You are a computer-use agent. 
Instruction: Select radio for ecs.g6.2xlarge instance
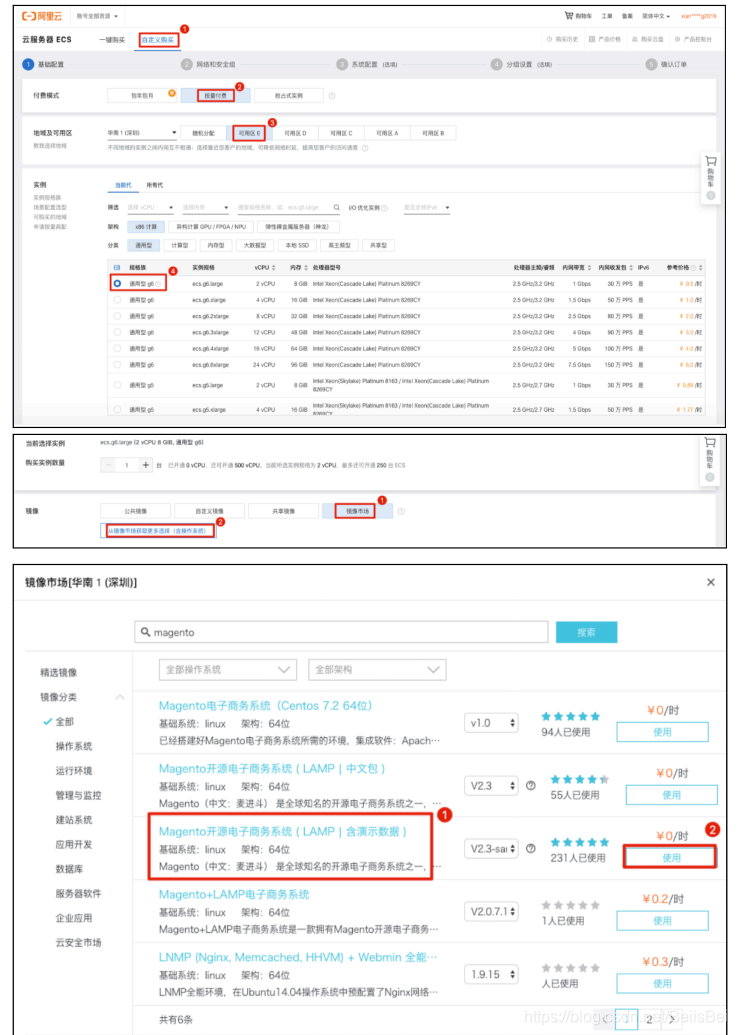117,316
